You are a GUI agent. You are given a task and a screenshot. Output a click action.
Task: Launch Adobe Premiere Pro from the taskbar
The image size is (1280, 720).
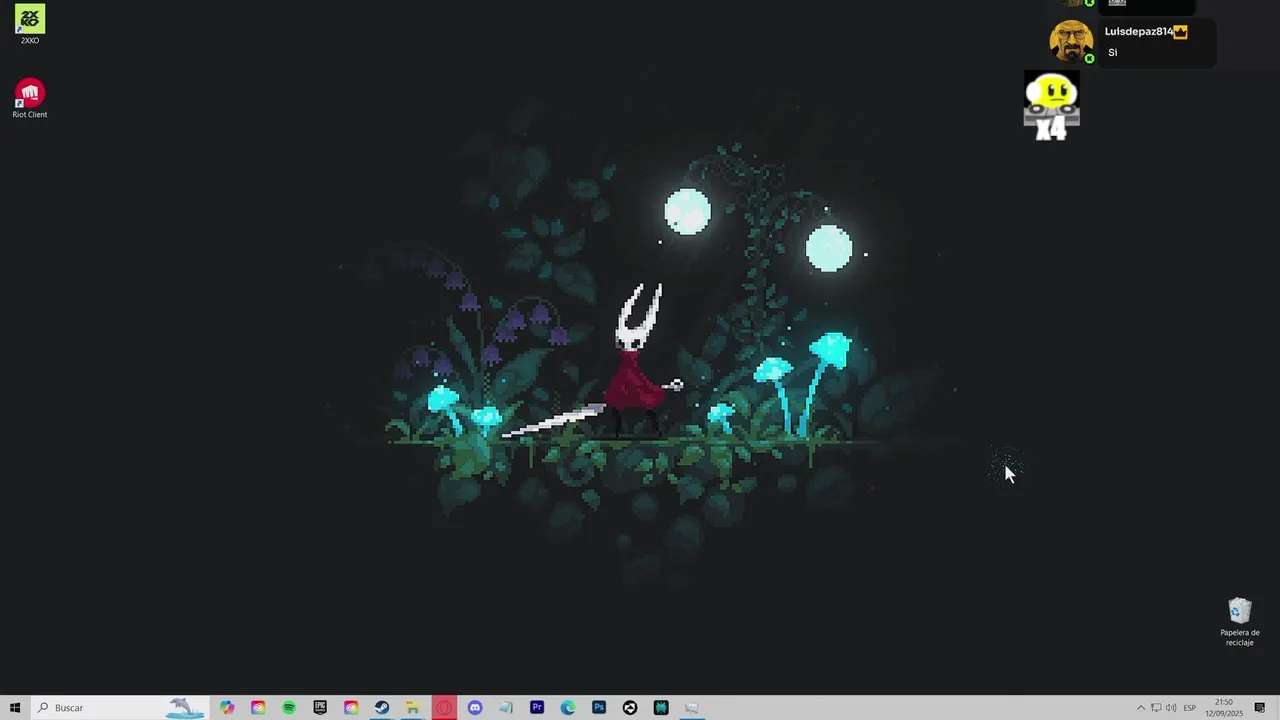537,708
